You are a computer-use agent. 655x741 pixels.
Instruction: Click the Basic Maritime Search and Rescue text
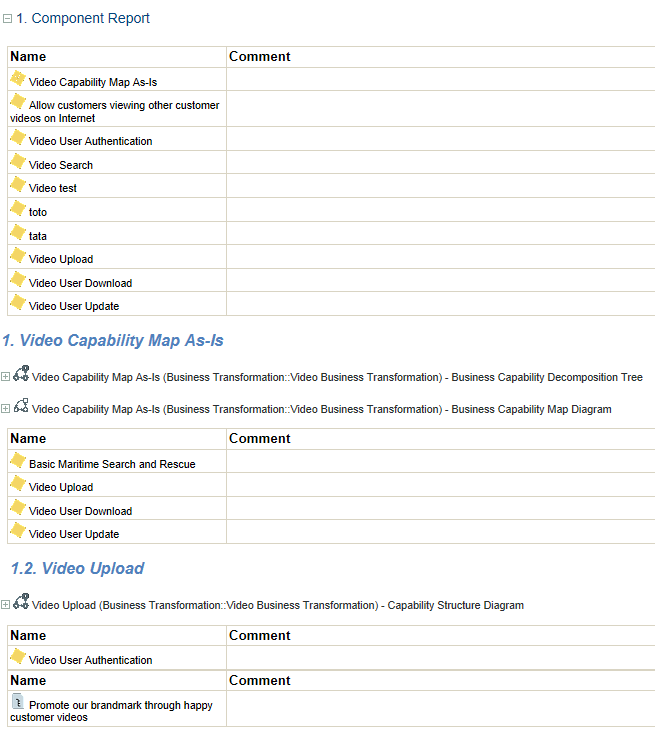112,464
